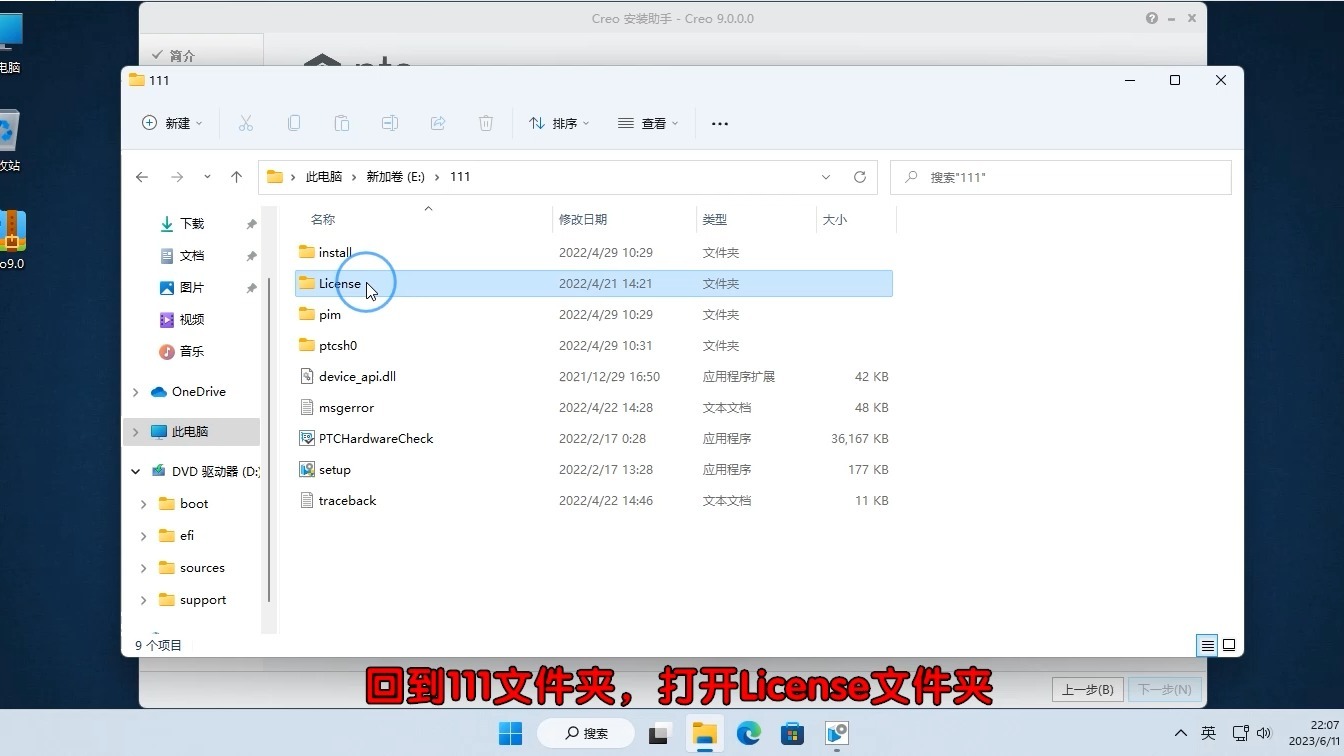Click the up-one-level arrow icon
This screenshot has width=1344, height=756.
(x=237, y=176)
